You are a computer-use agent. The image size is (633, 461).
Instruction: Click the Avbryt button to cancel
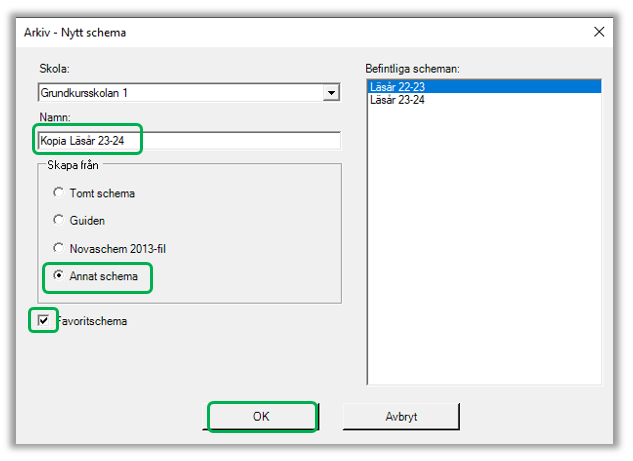pyautogui.click(x=400, y=416)
